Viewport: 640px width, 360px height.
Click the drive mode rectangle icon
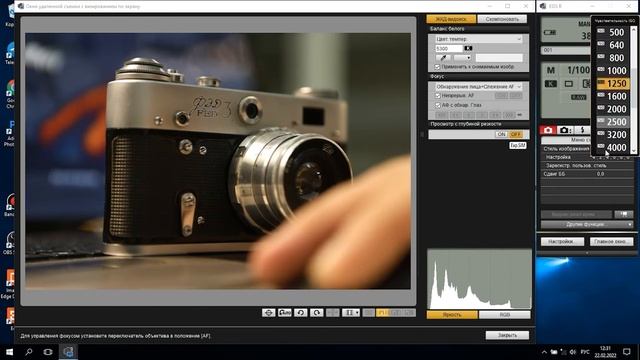point(569,84)
